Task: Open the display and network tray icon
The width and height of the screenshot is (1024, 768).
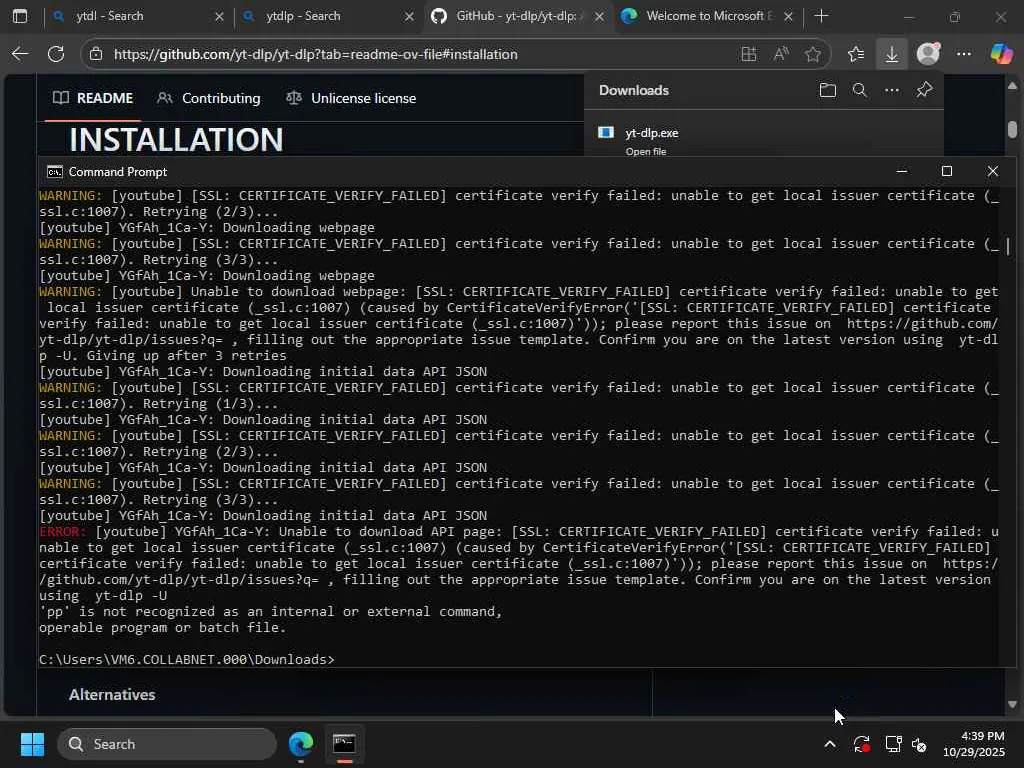Action: pyautogui.click(x=893, y=744)
